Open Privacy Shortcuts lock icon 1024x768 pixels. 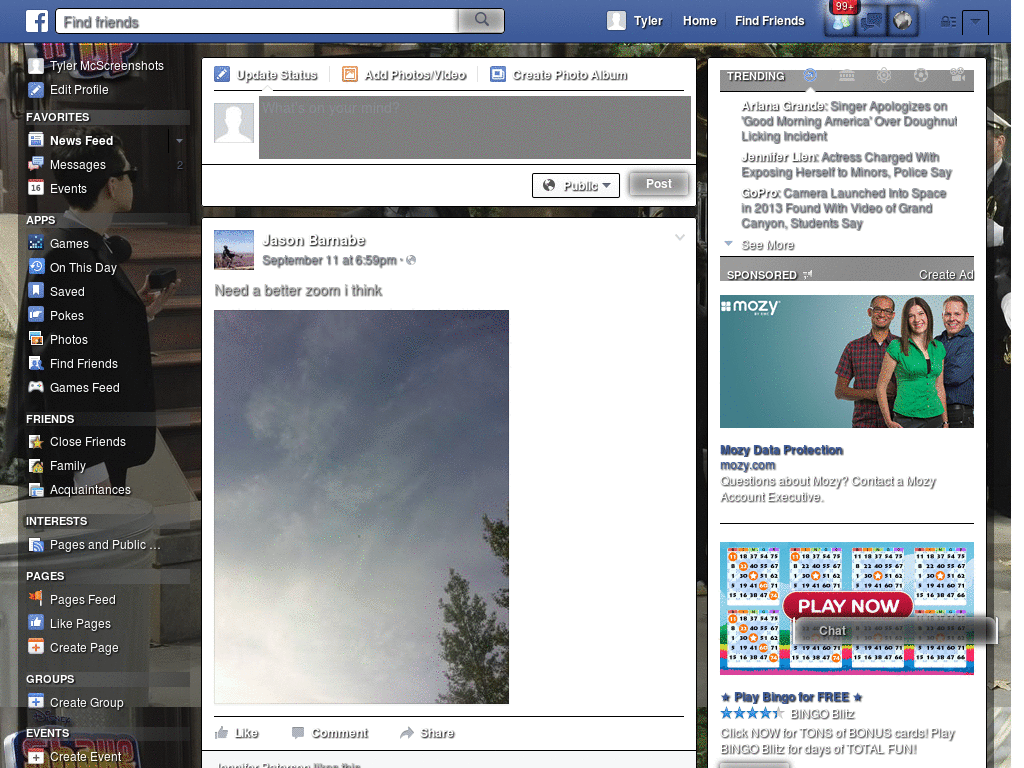(946, 21)
